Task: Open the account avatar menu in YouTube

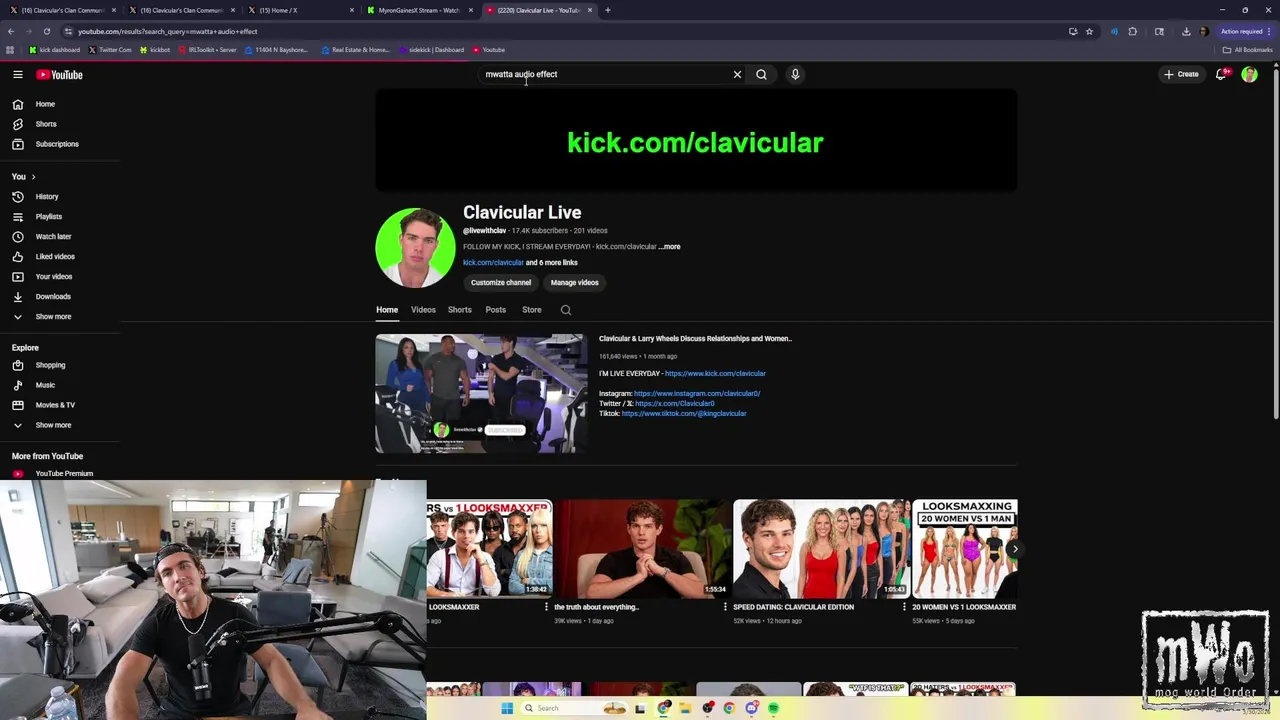Action: click(x=1249, y=74)
